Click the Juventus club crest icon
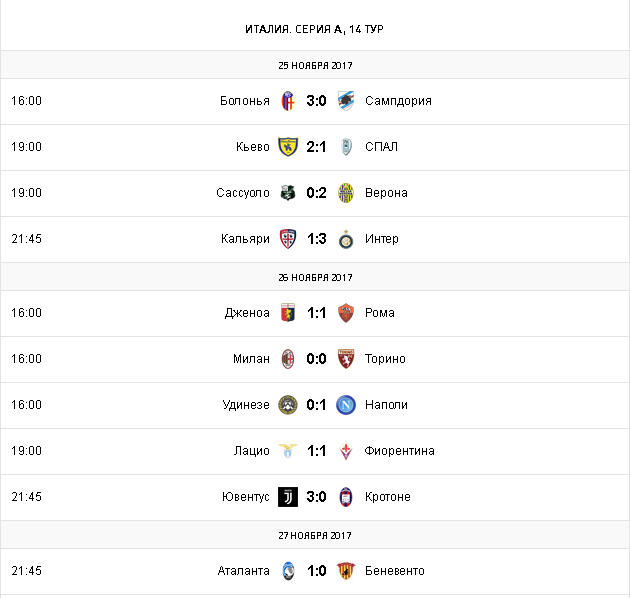The height and width of the screenshot is (598, 630). point(288,497)
